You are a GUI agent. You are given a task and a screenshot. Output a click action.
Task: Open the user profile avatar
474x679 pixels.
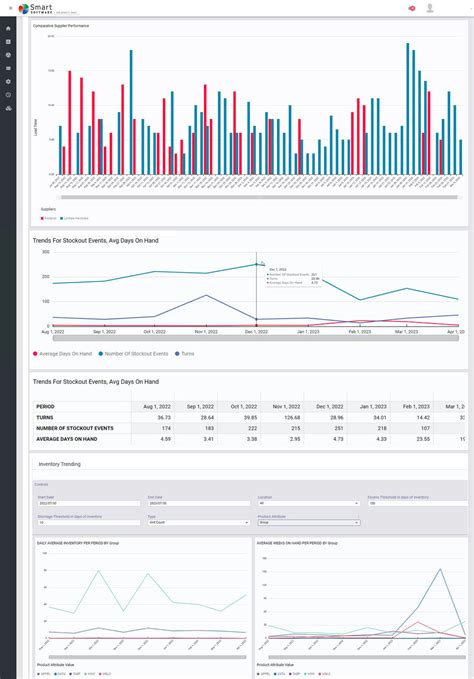click(x=430, y=8)
